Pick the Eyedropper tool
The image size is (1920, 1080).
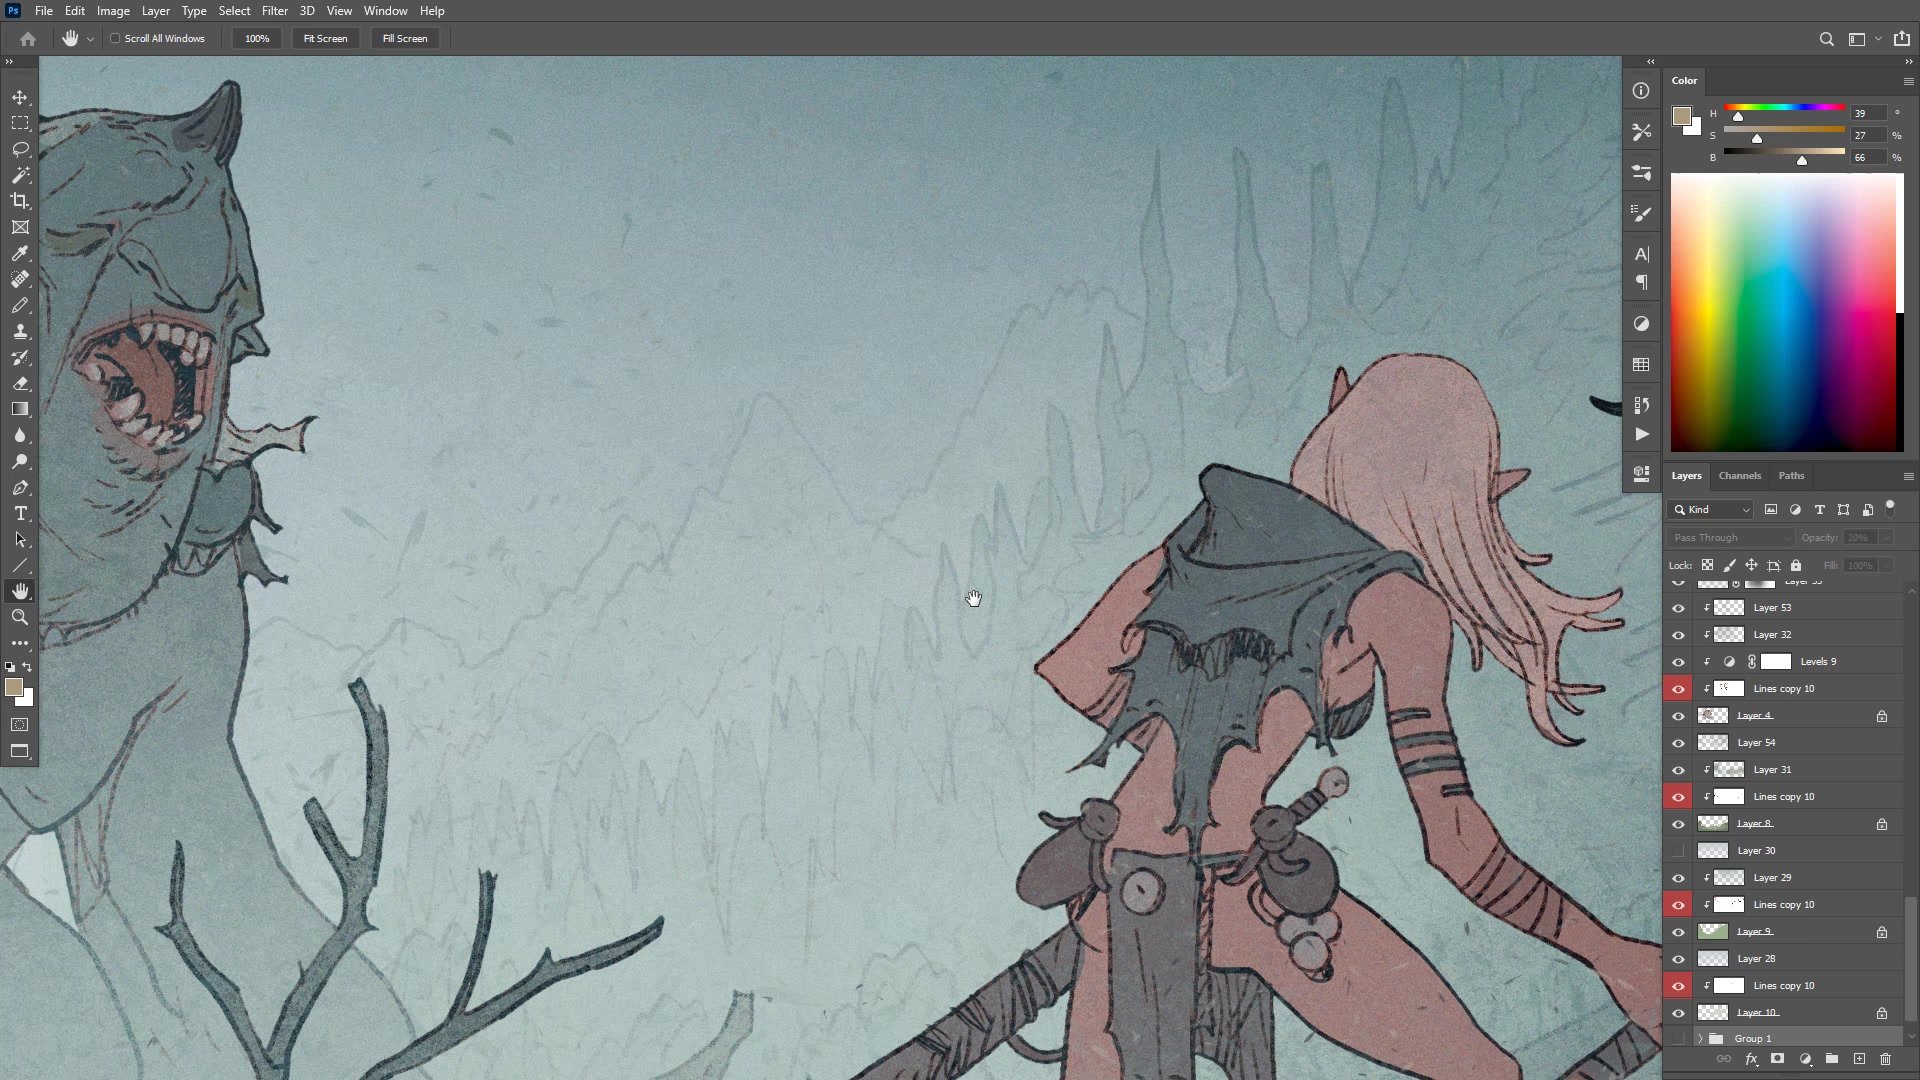click(x=20, y=253)
